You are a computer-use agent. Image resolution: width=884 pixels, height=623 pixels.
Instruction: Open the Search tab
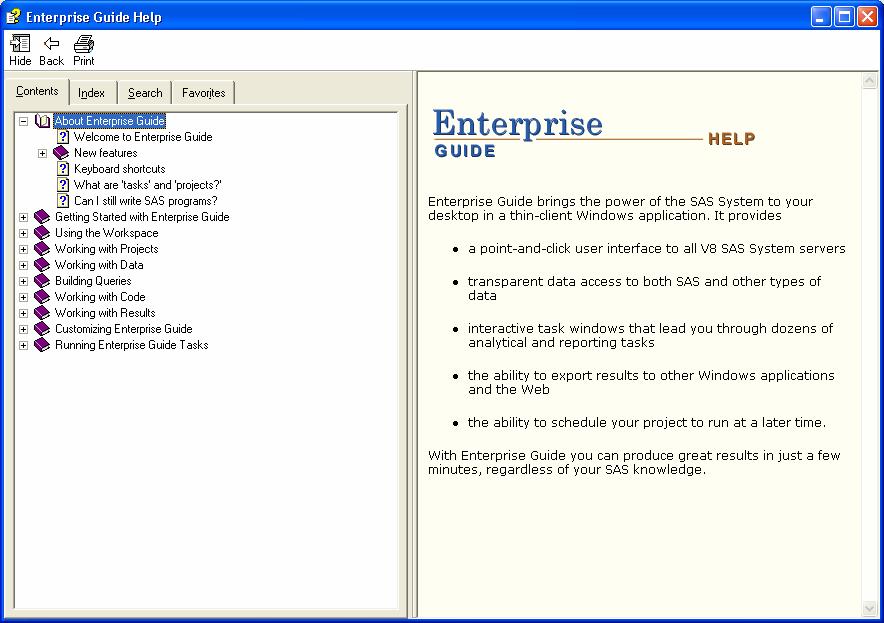145,93
